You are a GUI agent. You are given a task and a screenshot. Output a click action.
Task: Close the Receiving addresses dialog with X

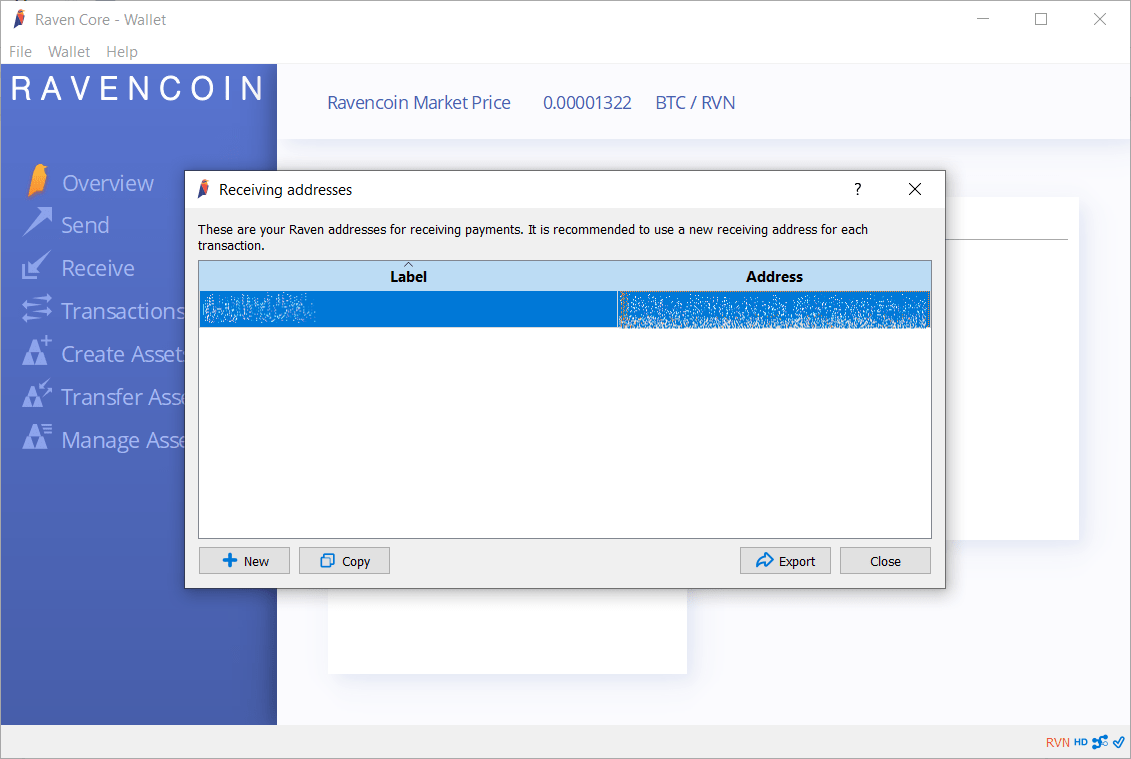pyautogui.click(x=915, y=189)
